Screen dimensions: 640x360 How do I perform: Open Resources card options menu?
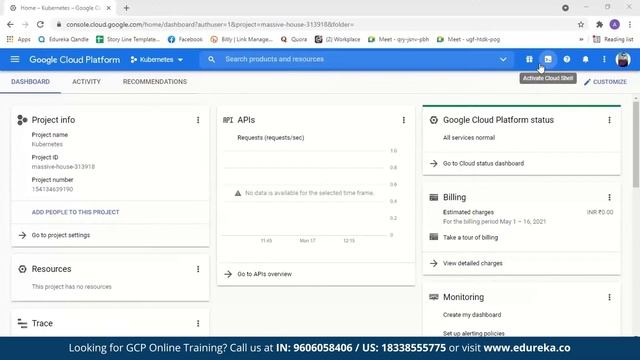[198, 269]
